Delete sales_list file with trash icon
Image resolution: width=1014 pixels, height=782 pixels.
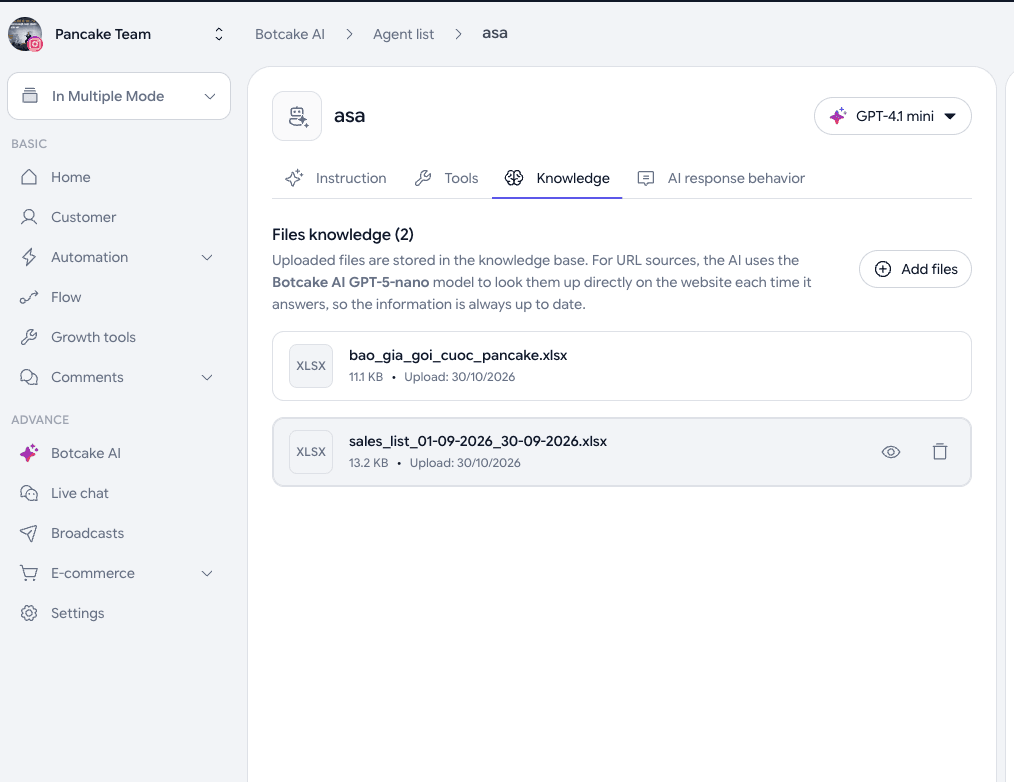pos(940,451)
